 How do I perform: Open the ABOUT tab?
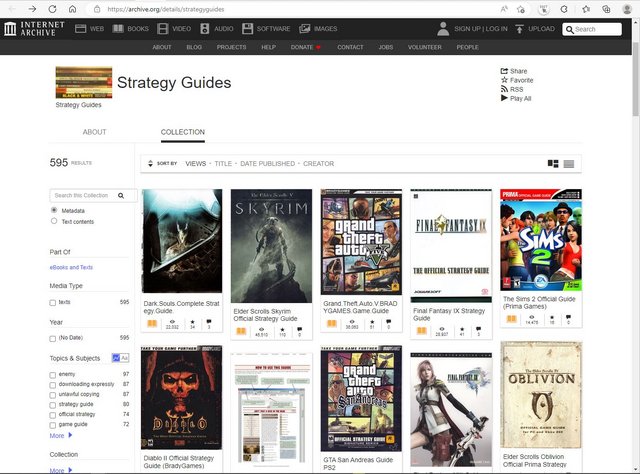tap(94, 132)
